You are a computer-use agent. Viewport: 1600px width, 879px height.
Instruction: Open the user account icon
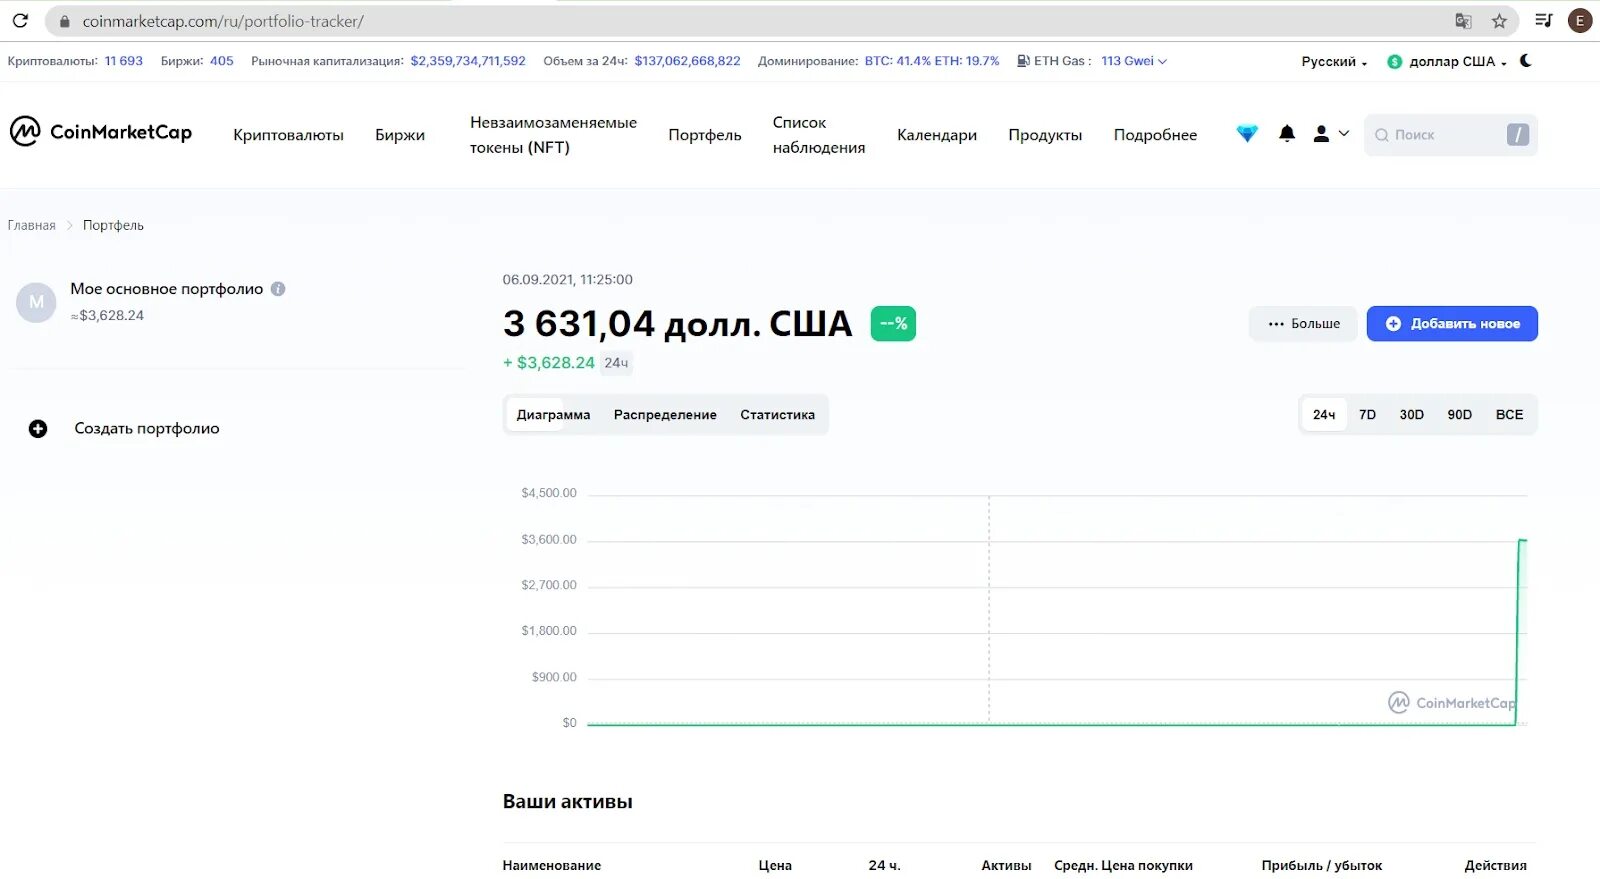coord(1321,133)
